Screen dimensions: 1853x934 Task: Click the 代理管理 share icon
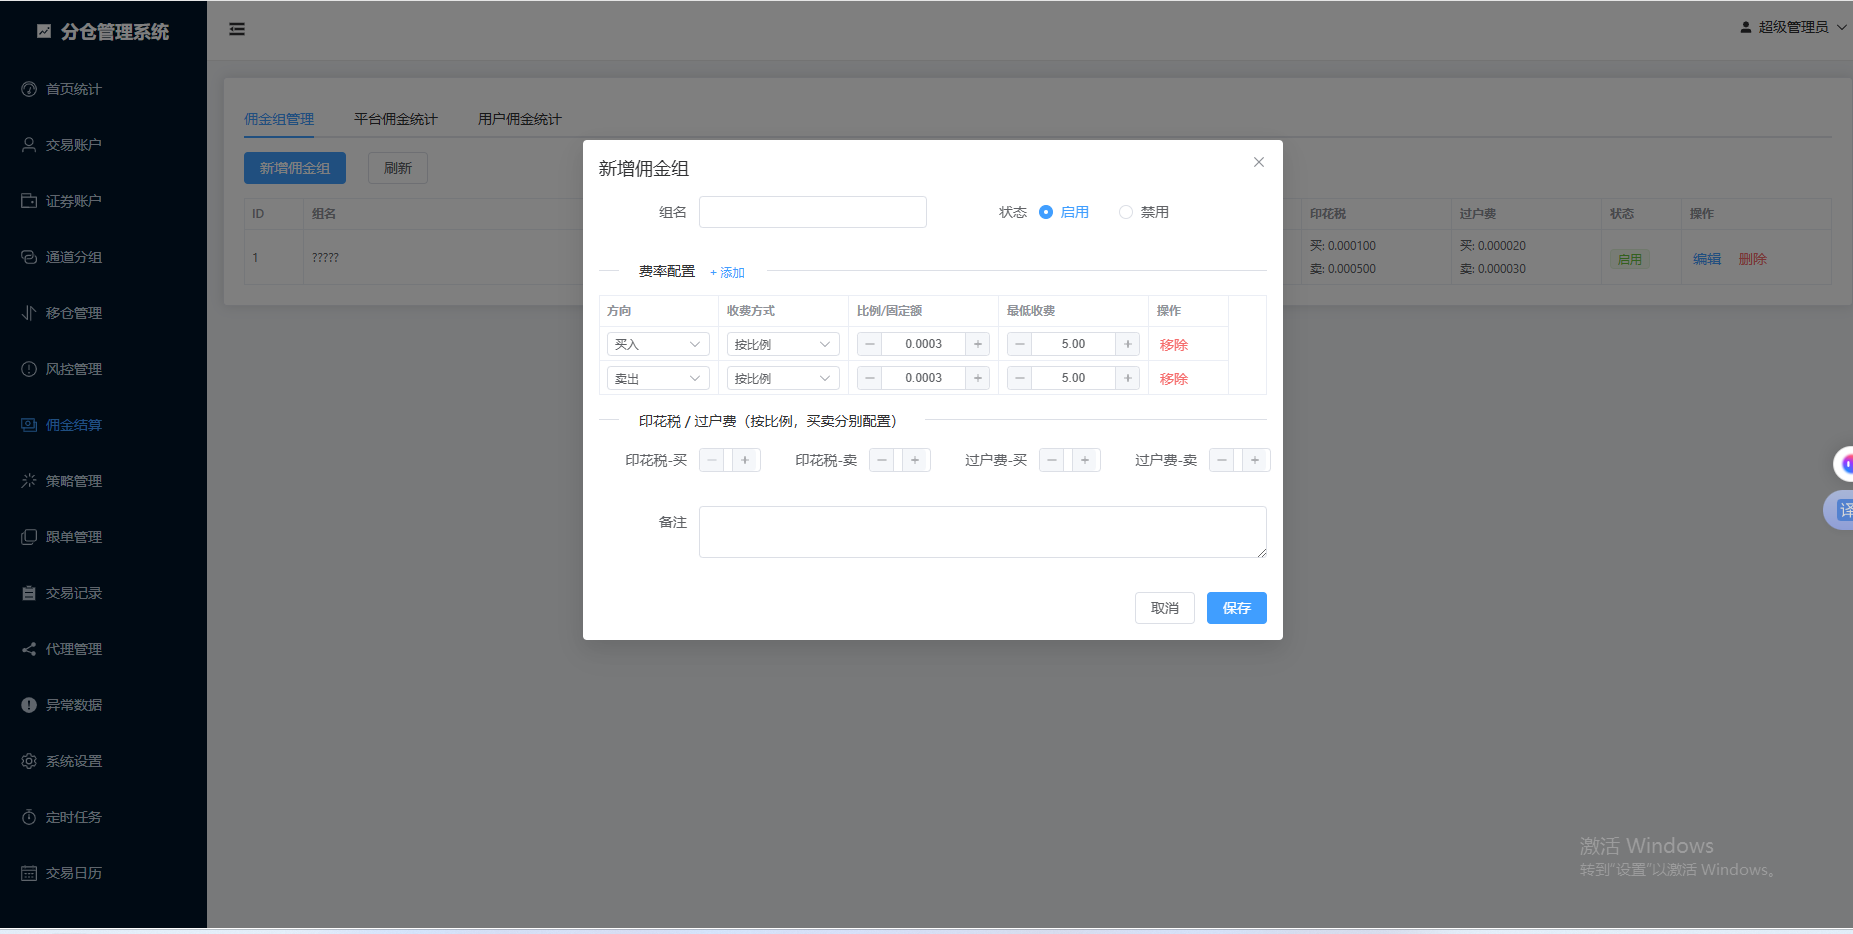pyautogui.click(x=29, y=649)
